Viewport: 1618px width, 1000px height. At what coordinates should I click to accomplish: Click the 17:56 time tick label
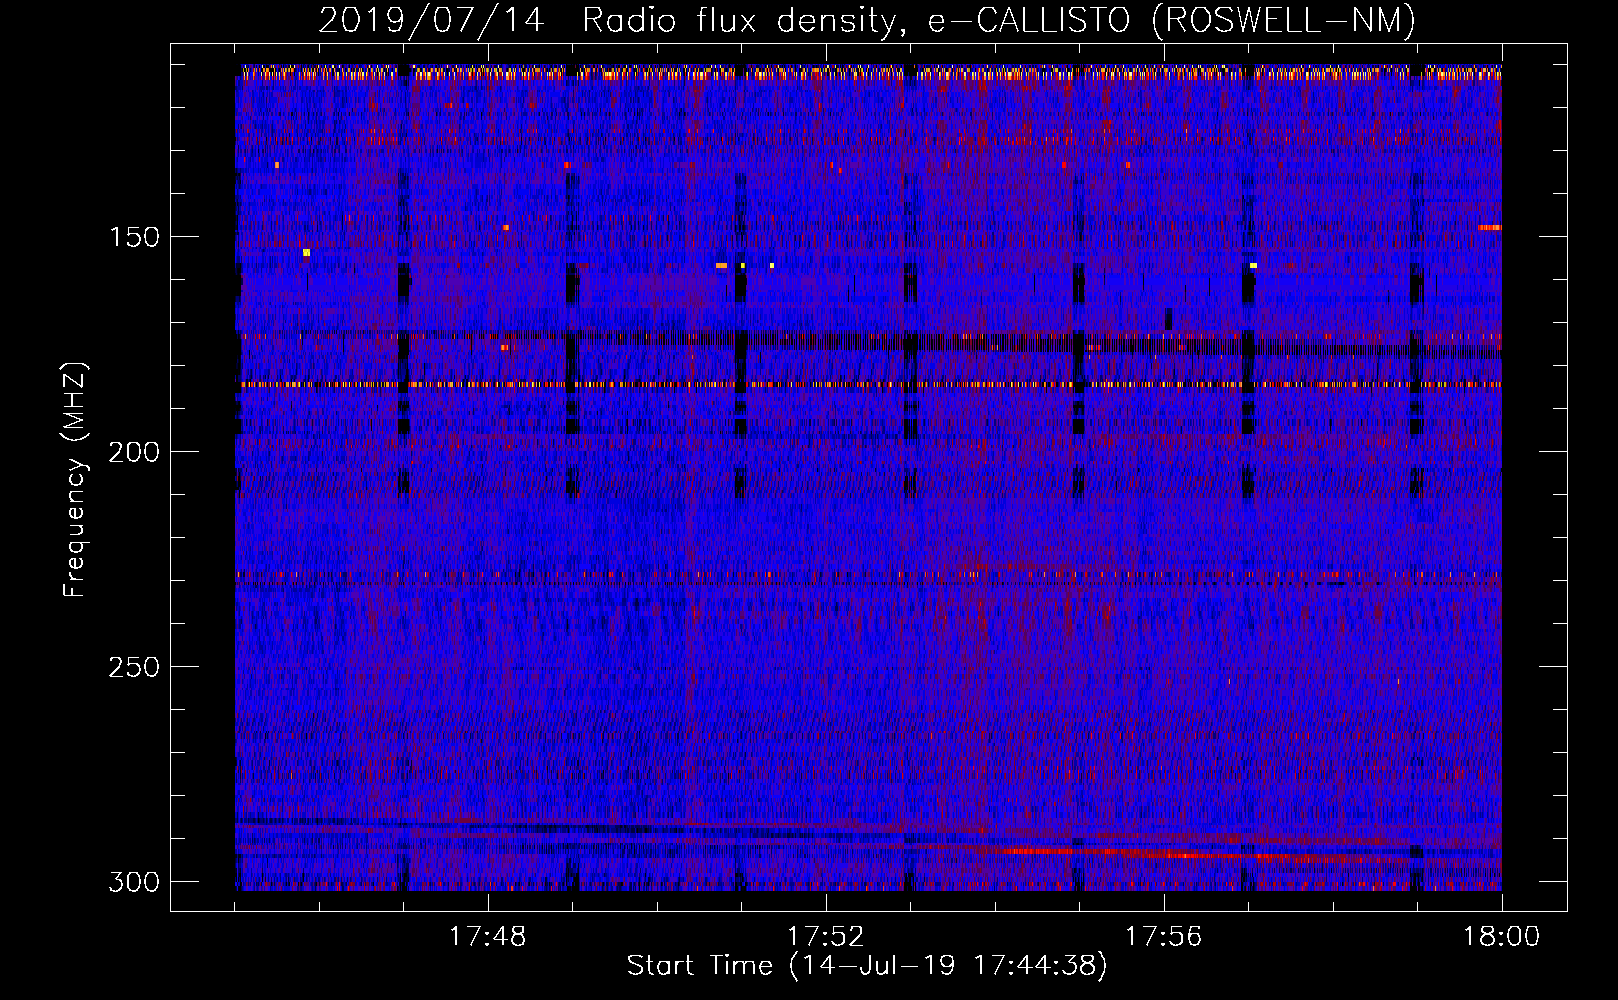click(x=1163, y=937)
